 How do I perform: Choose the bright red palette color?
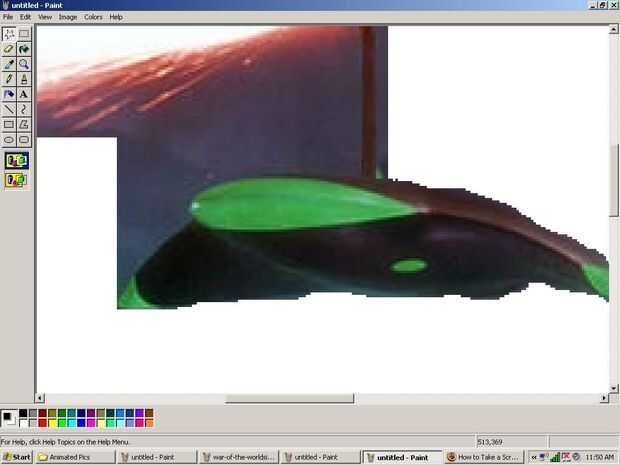(x=43, y=423)
